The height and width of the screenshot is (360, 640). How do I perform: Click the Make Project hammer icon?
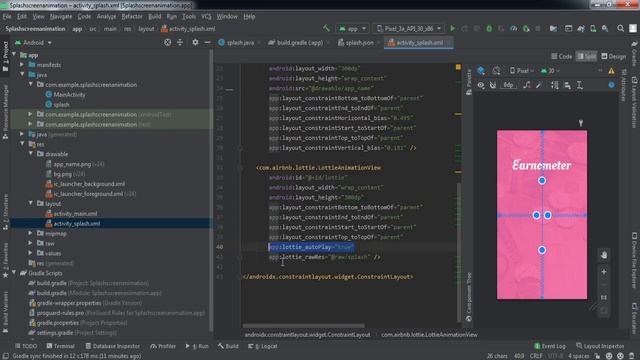326,29
